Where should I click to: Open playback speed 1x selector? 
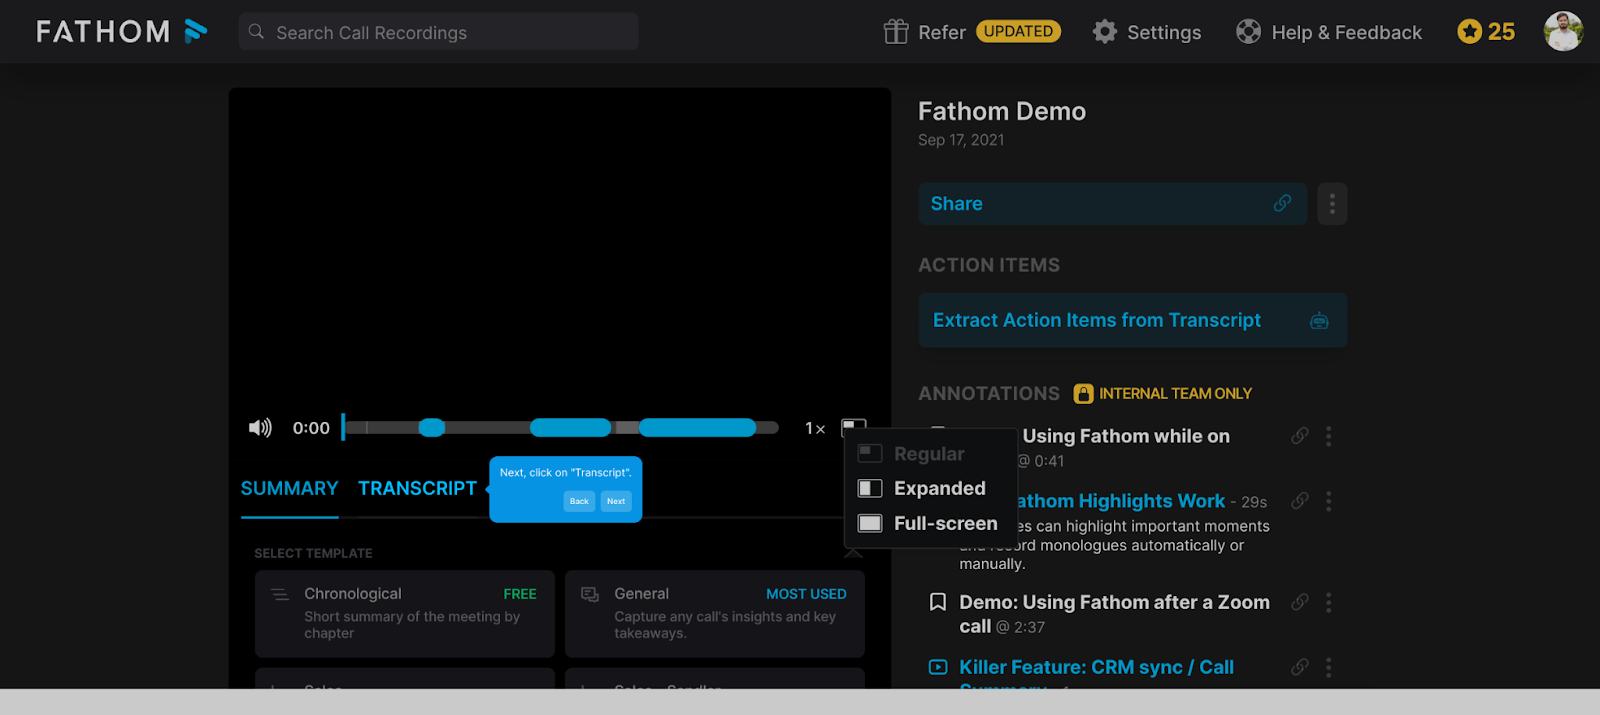click(815, 428)
